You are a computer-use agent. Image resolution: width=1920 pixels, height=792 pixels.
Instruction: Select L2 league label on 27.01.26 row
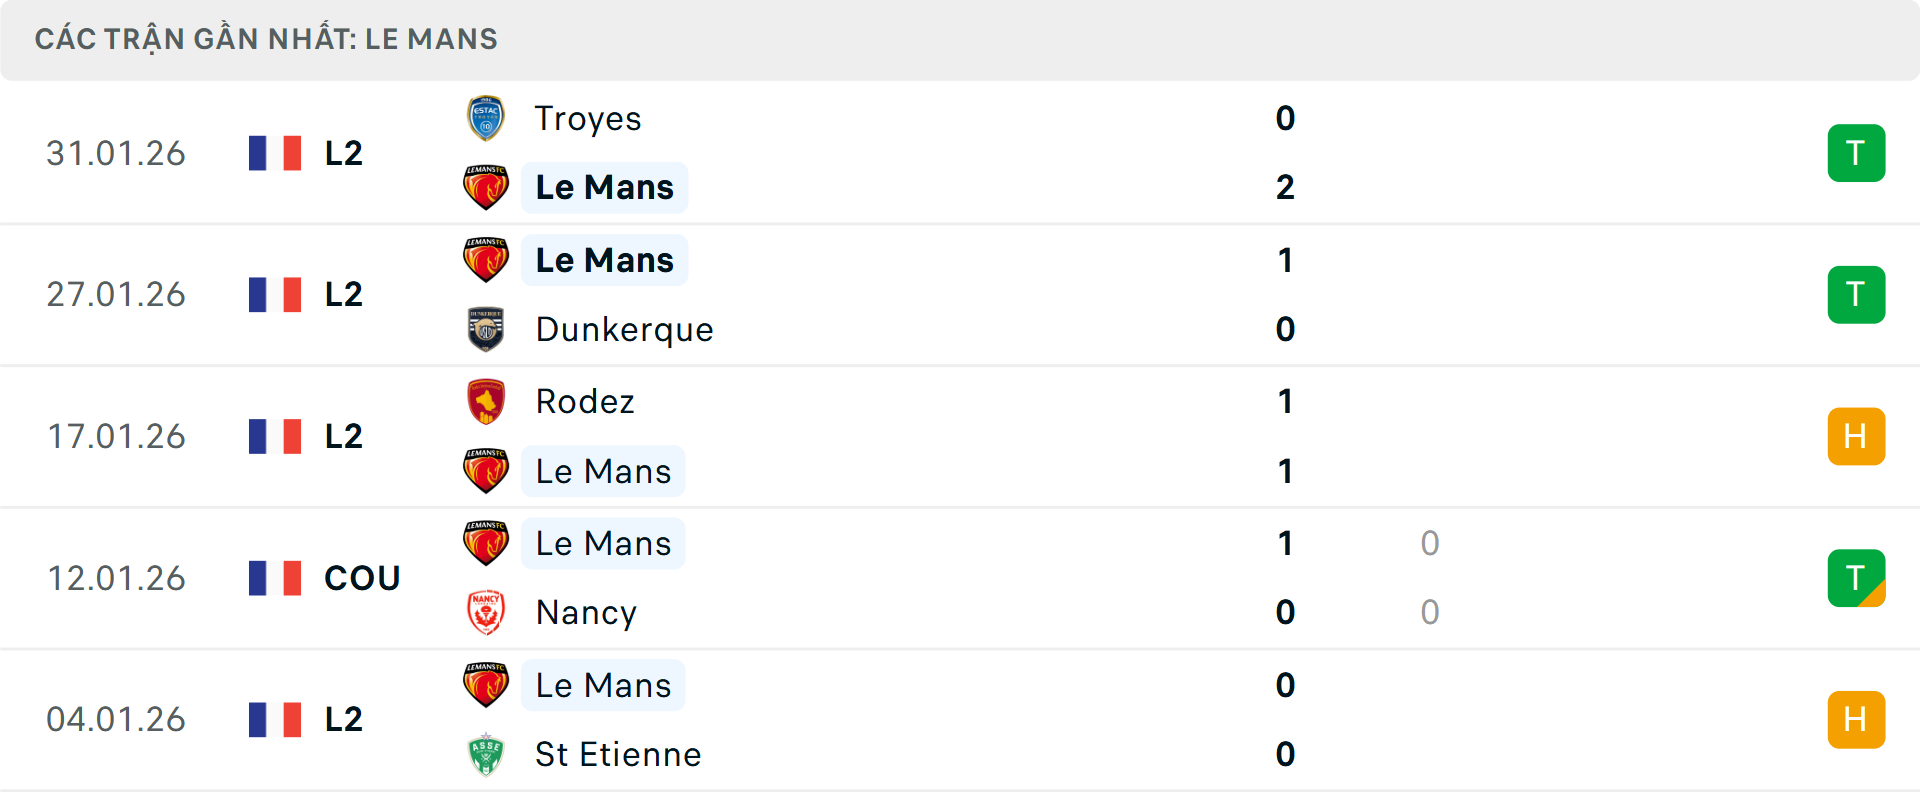pos(343,294)
